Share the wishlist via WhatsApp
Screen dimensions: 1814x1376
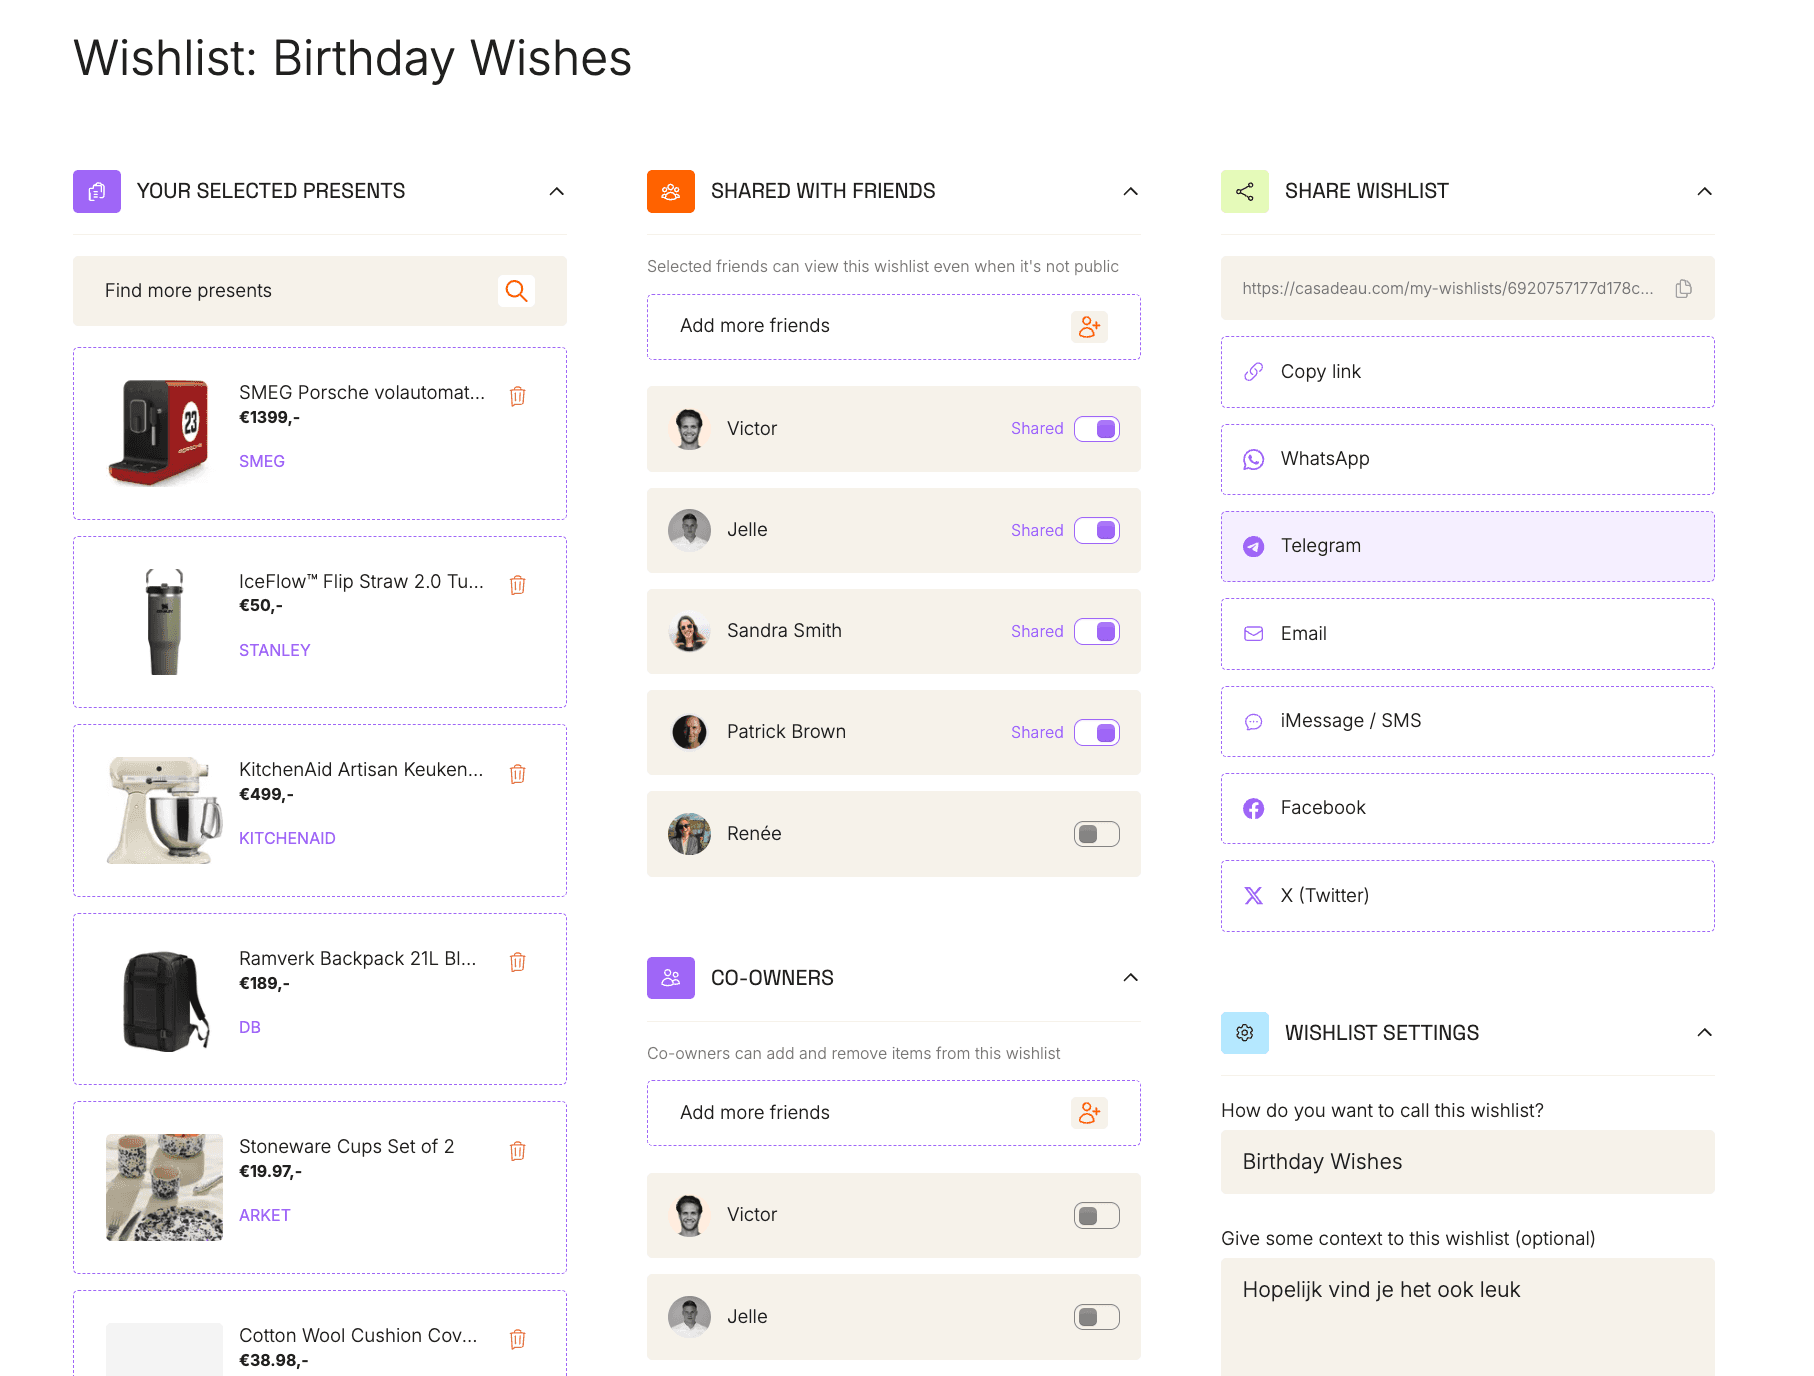tap(1467, 459)
